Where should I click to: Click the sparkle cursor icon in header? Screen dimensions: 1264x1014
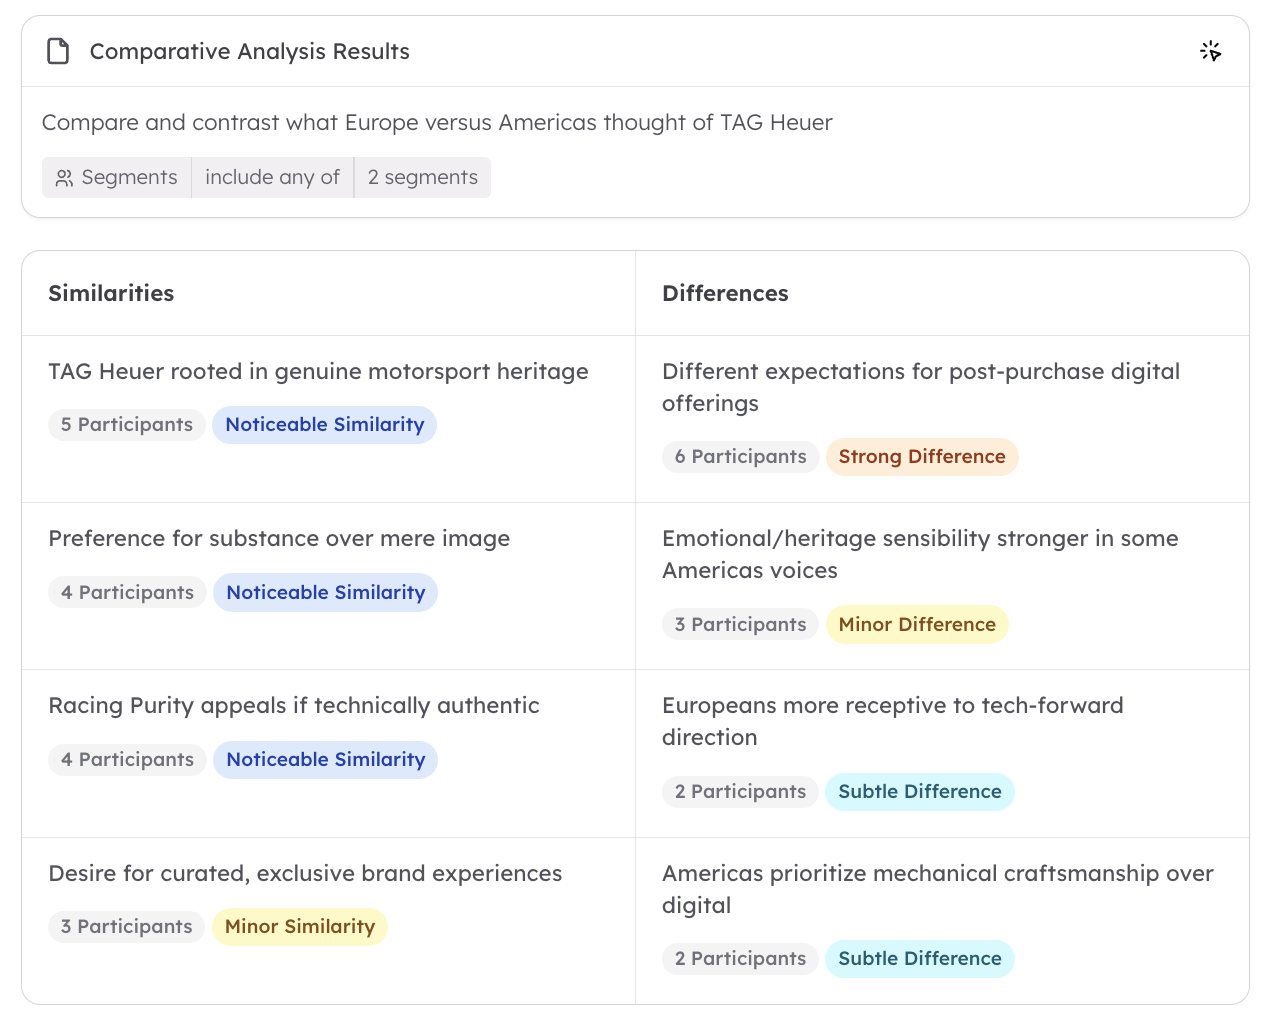(1210, 51)
